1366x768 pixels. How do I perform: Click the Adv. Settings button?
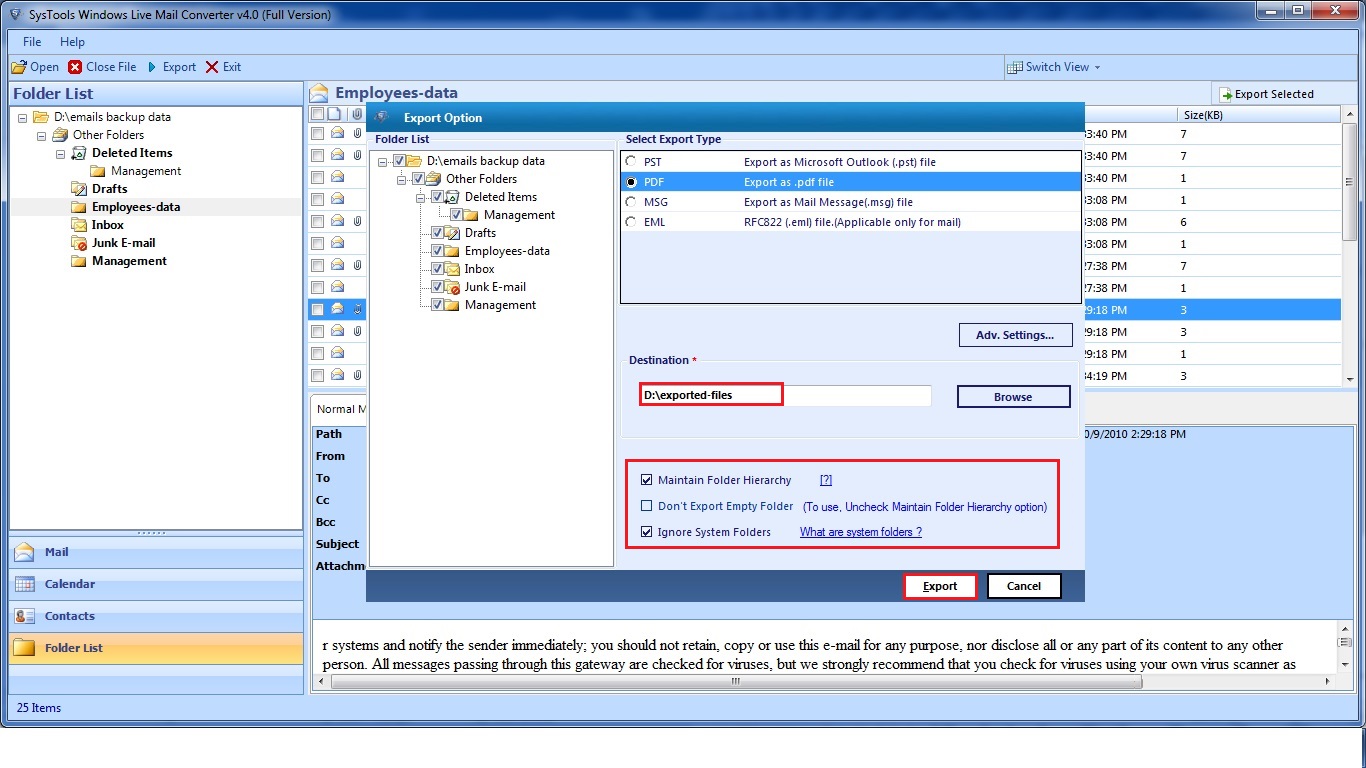click(x=1015, y=335)
